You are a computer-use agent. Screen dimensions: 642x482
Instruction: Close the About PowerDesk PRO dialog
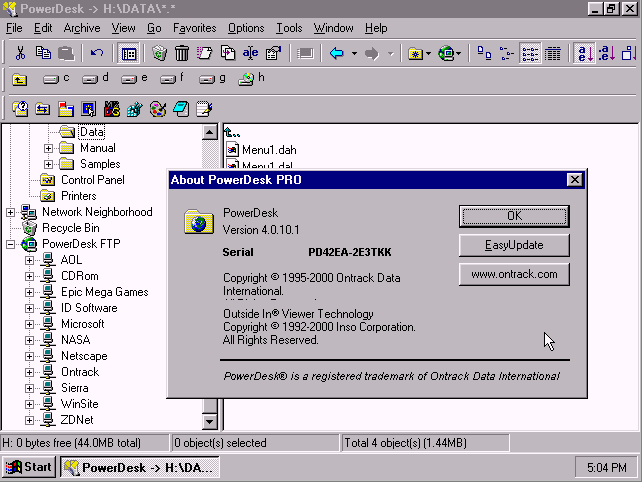click(x=575, y=179)
